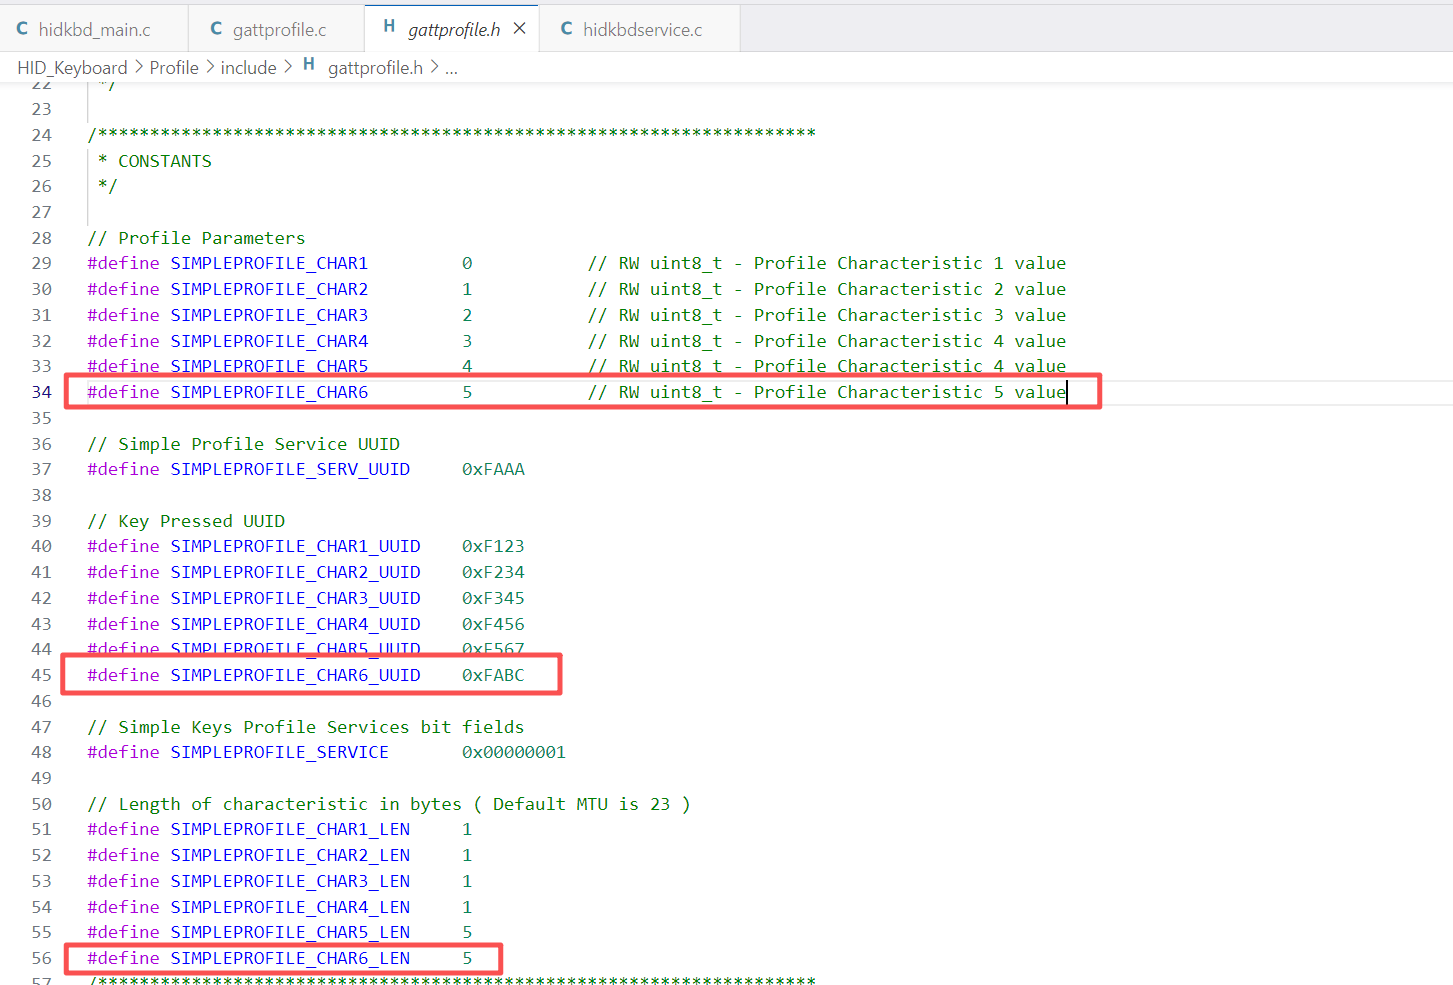Open HID_Keyboard breadcrumb folder
The height and width of the screenshot is (985, 1453).
pos(72,67)
